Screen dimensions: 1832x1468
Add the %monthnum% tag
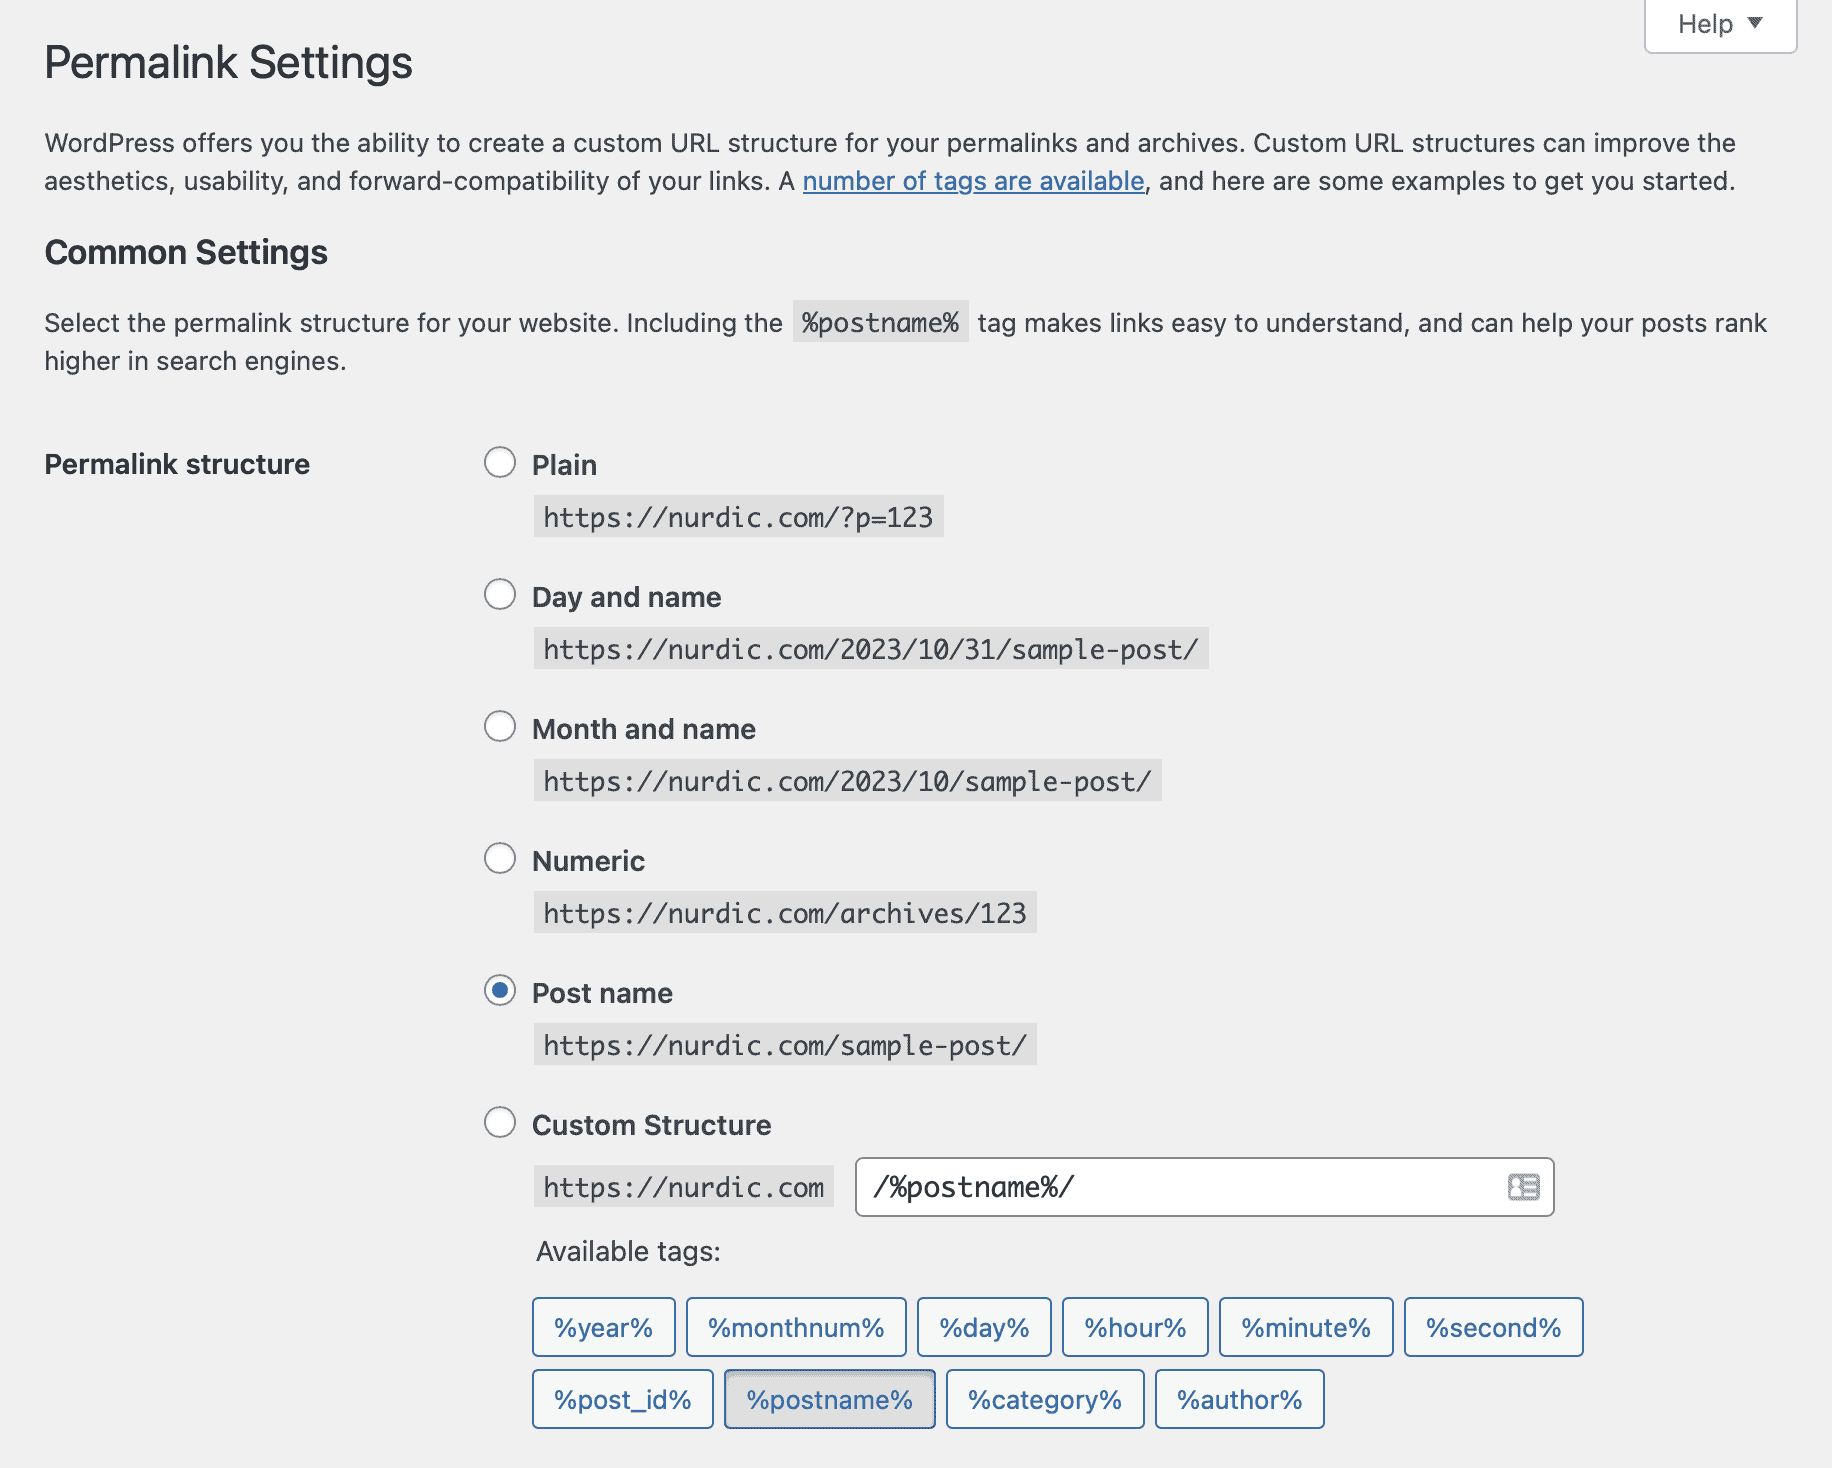tap(796, 1327)
